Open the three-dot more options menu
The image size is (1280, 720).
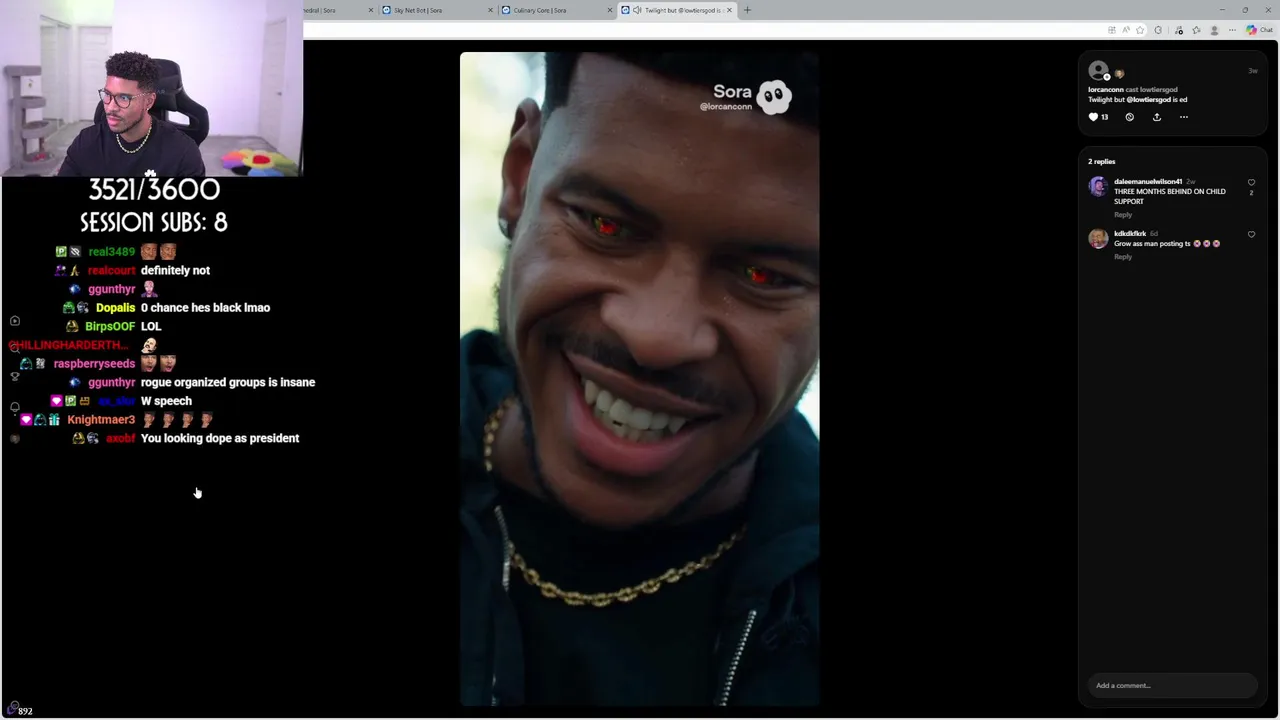point(1184,117)
